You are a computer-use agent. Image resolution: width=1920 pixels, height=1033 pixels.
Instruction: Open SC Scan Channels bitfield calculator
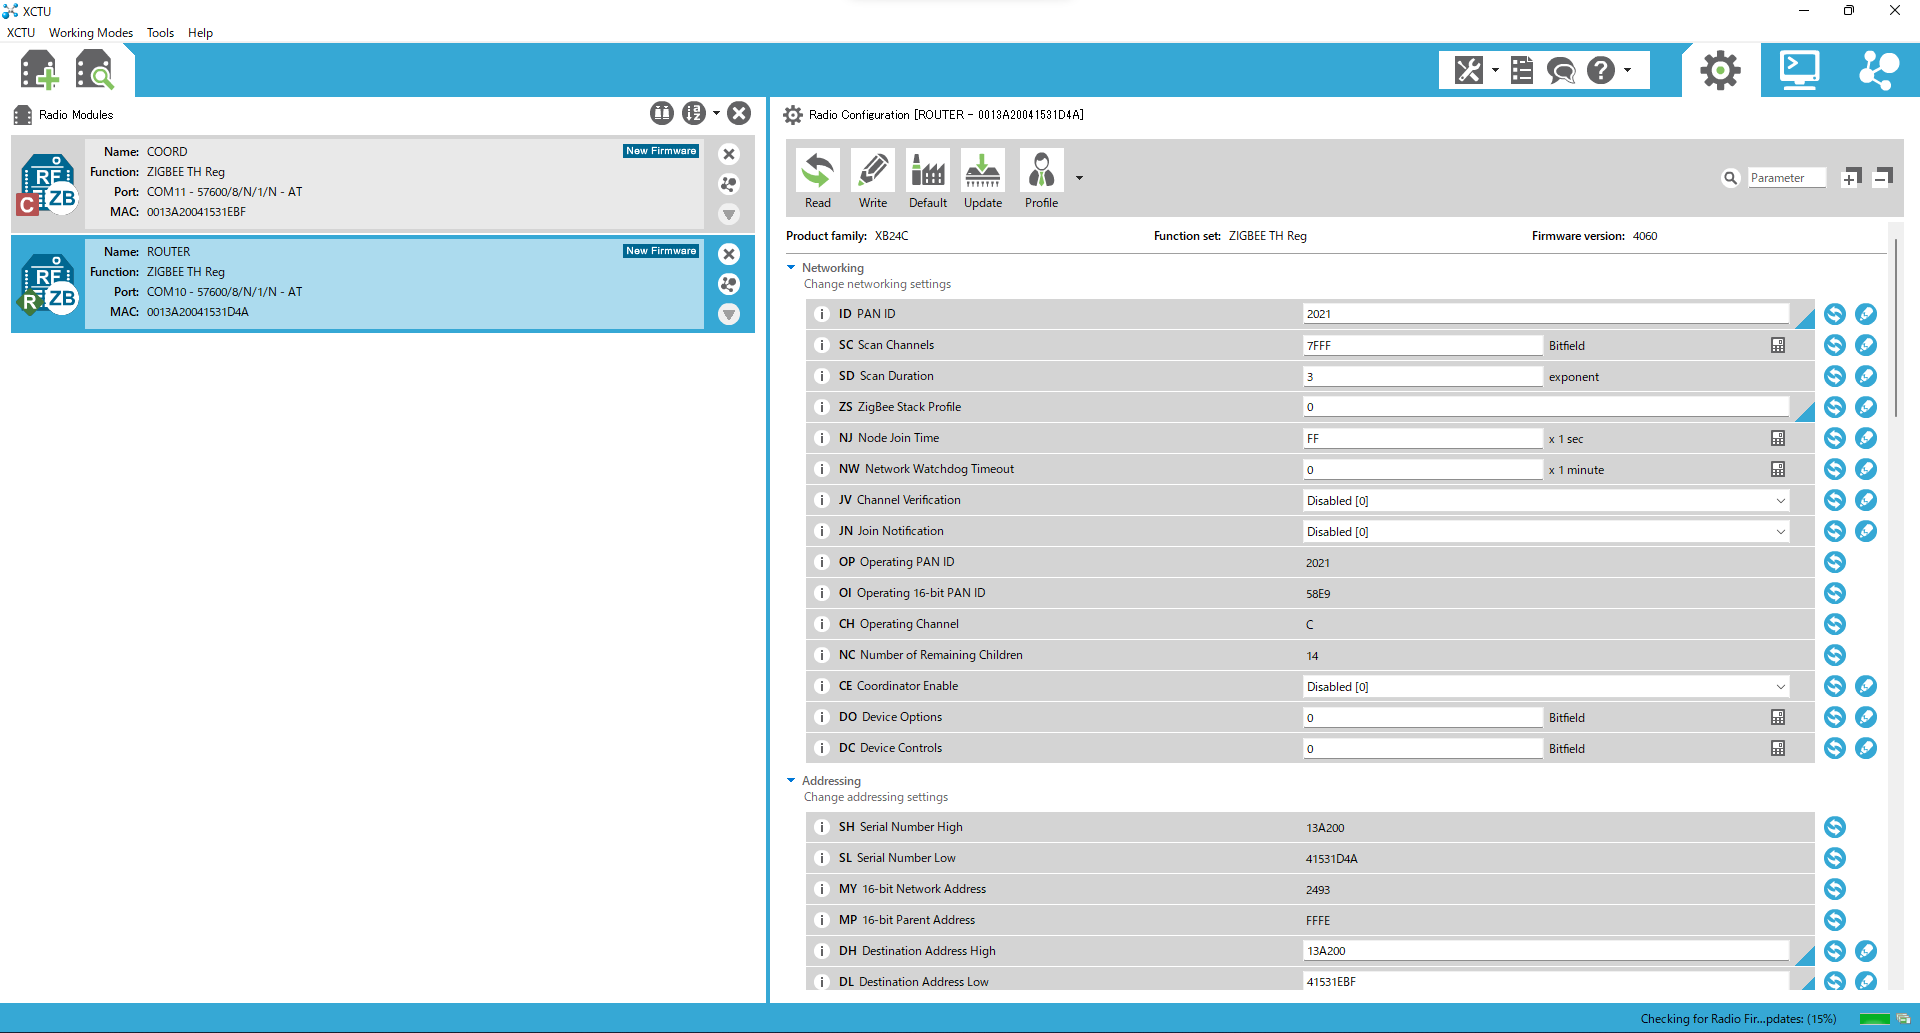1778,345
